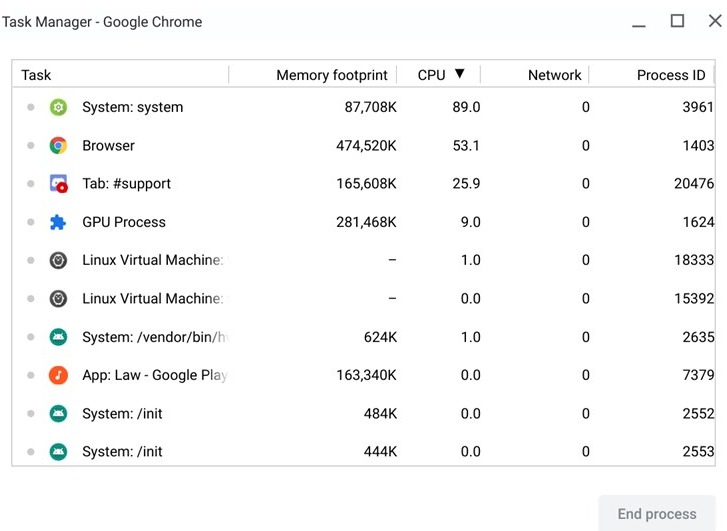The image size is (727, 531).
Task: Click process ID 15392
Action: tap(694, 299)
